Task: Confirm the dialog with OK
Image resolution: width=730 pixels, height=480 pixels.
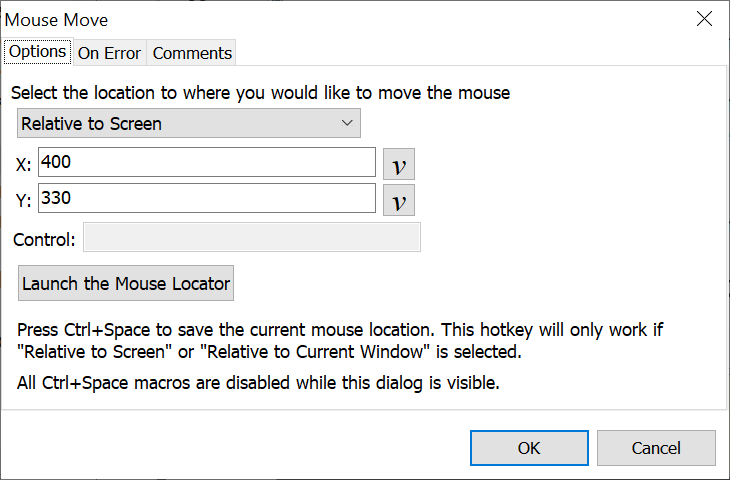Action: (529, 448)
